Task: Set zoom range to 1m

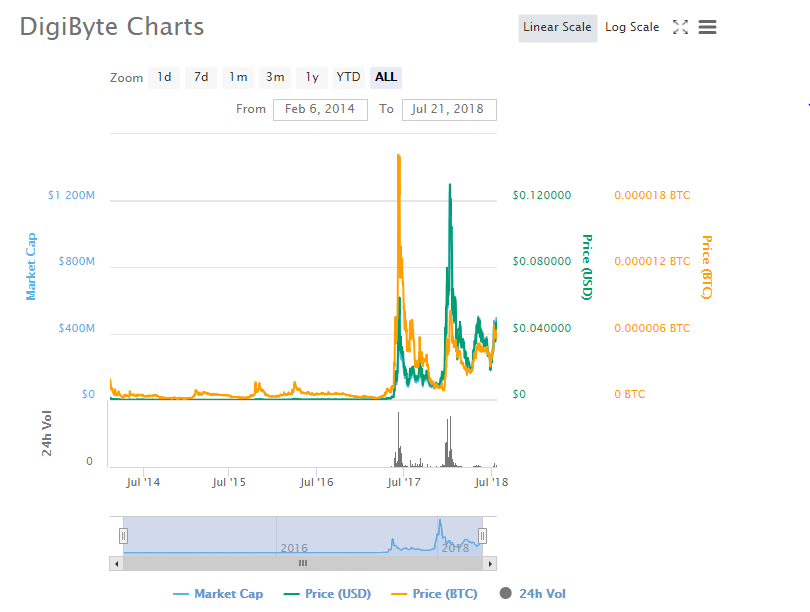Action: click(x=238, y=77)
